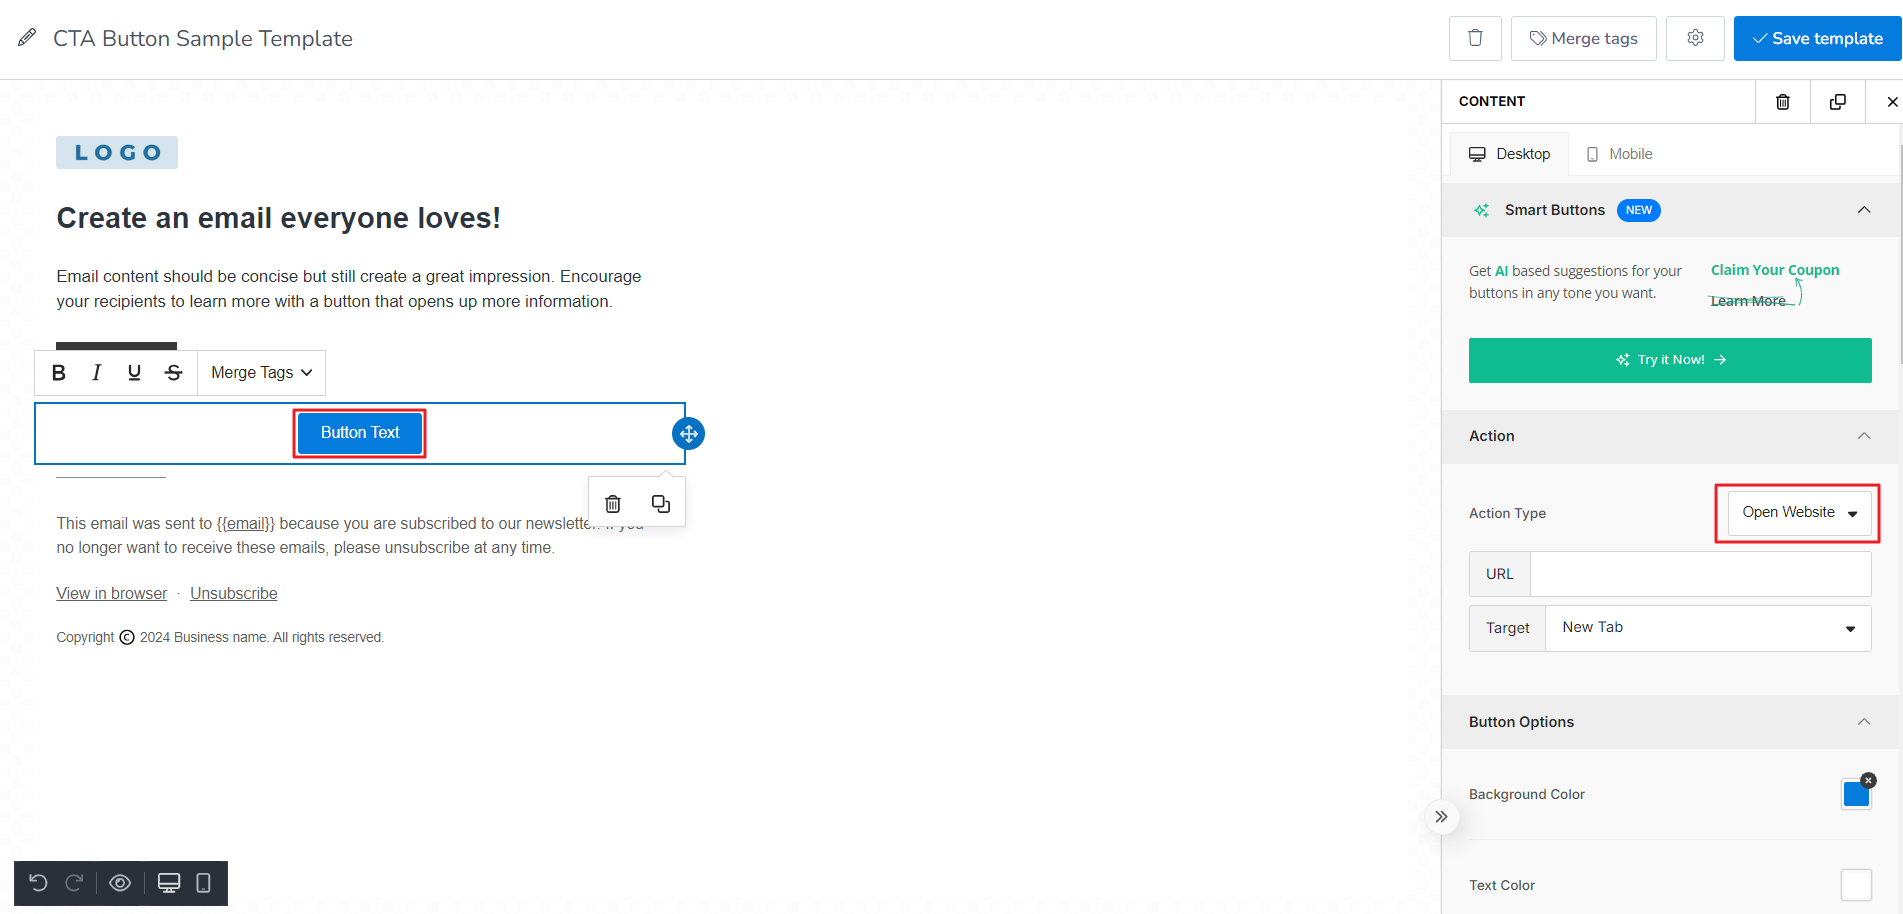The height and width of the screenshot is (914, 1903).
Task: Open the email preview eye icon
Action: (x=120, y=883)
